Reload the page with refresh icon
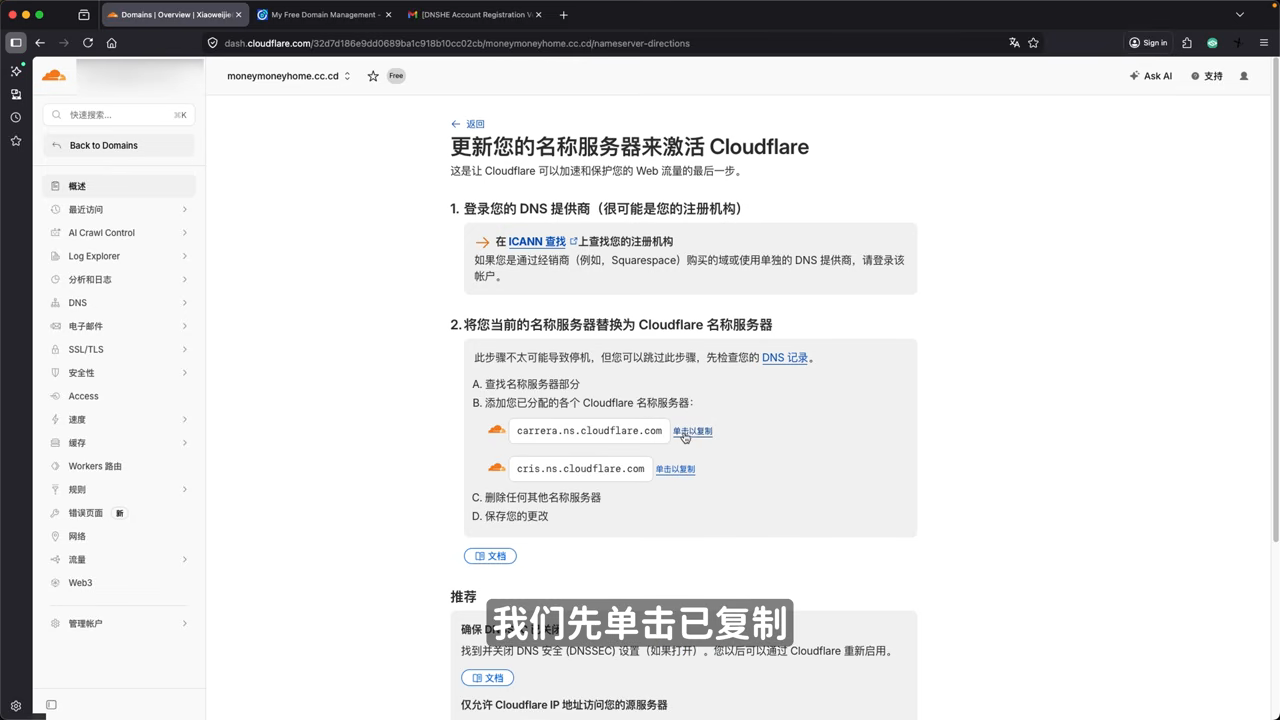The height and width of the screenshot is (720, 1280). tap(88, 43)
